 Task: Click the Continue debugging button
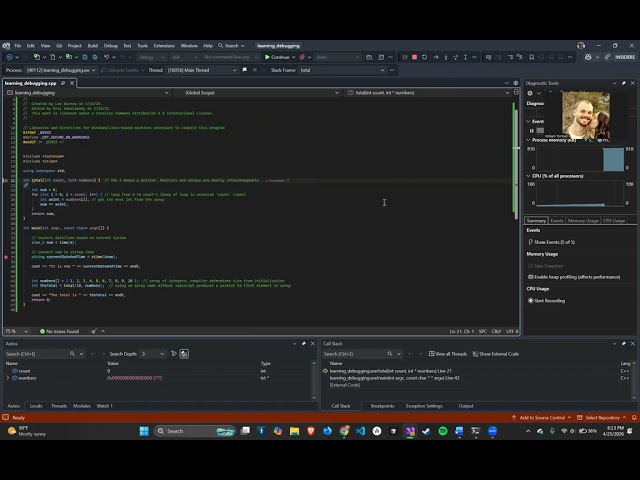click(x=277, y=57)
